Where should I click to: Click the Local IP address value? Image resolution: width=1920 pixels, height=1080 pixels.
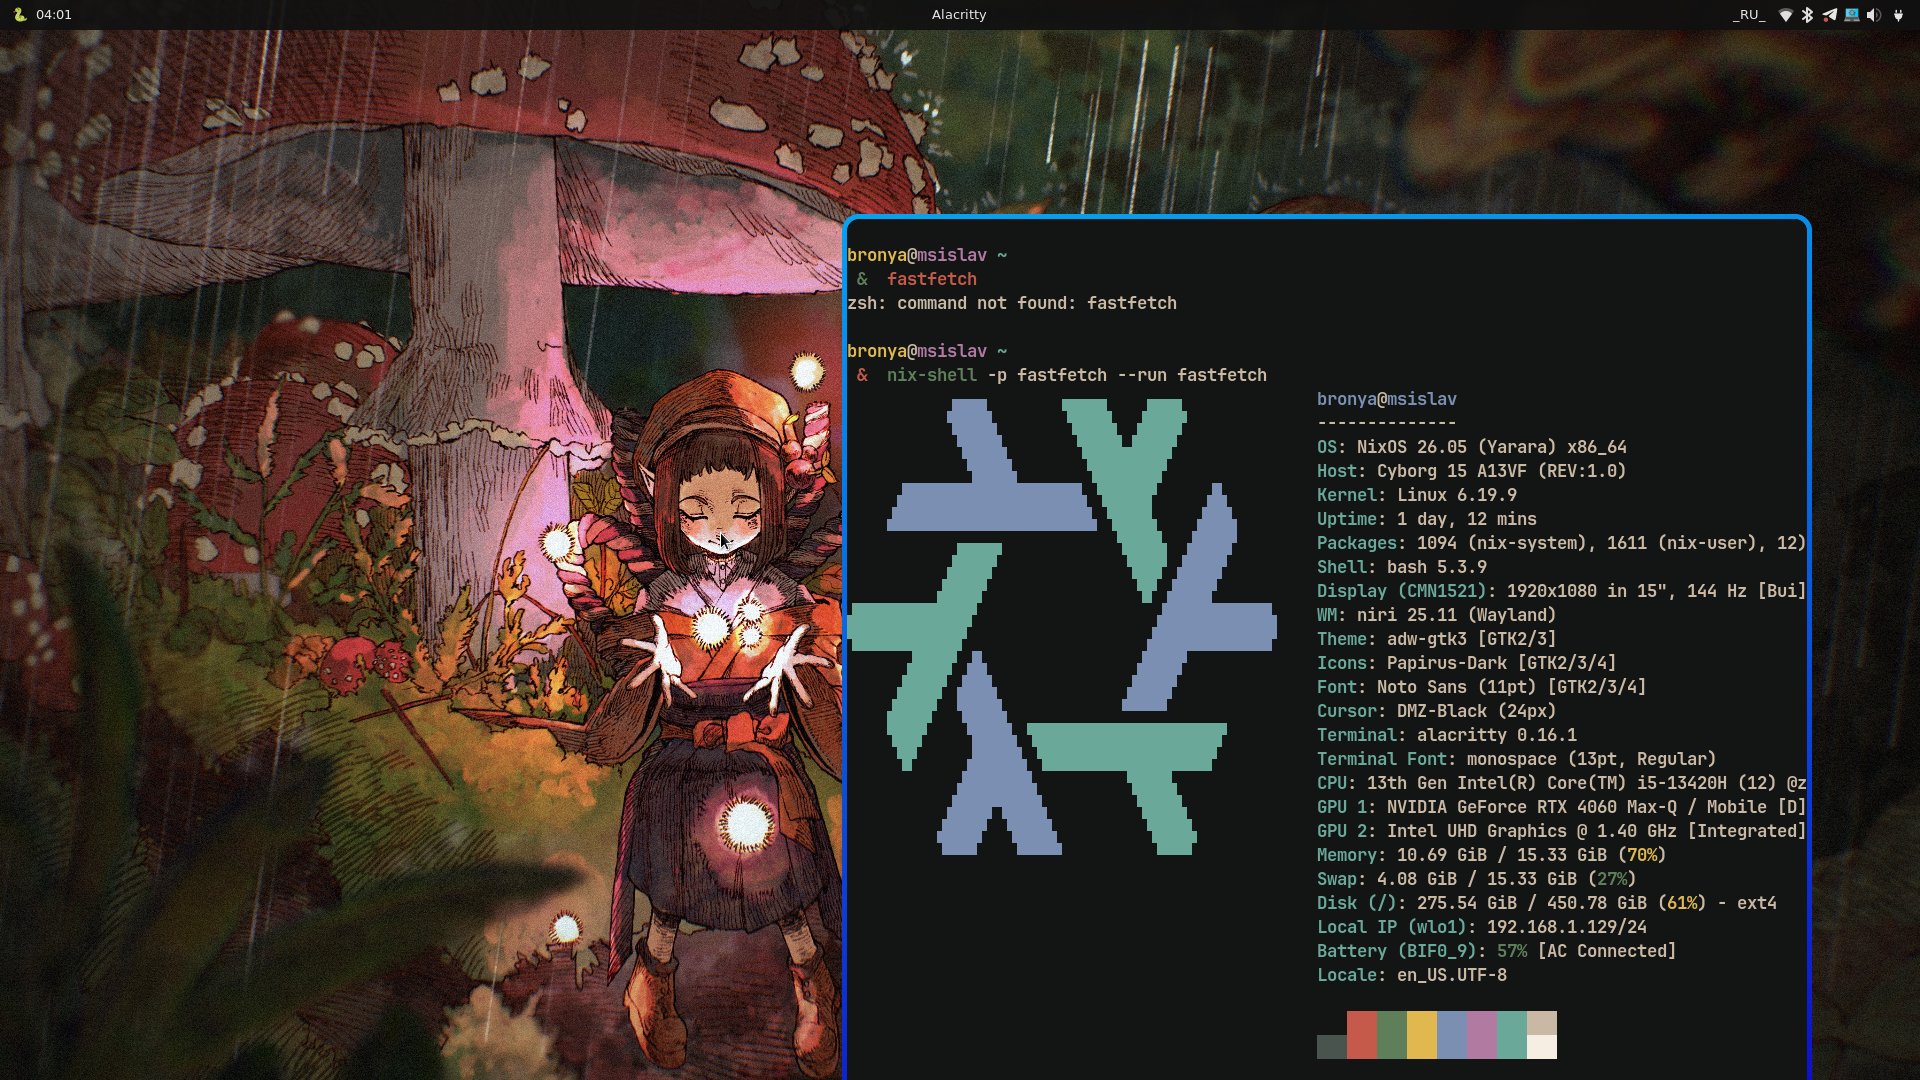tap(1566, 927)
